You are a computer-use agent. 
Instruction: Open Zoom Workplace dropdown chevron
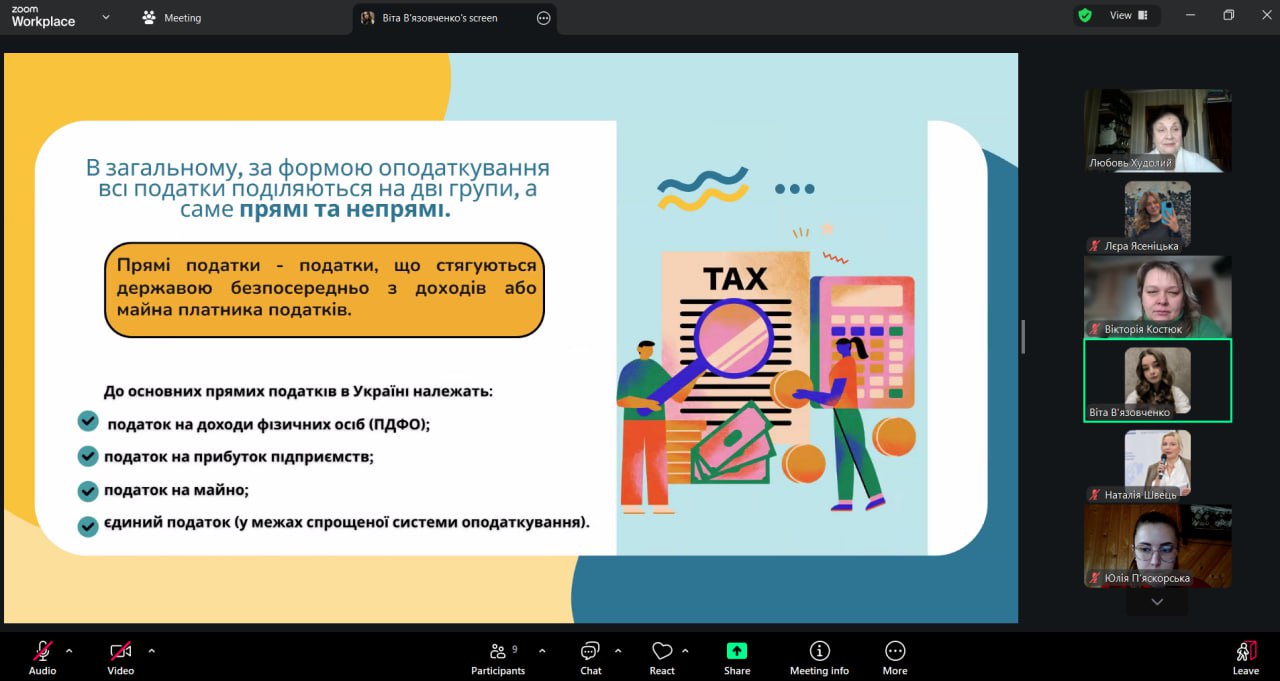coord(106,17)
